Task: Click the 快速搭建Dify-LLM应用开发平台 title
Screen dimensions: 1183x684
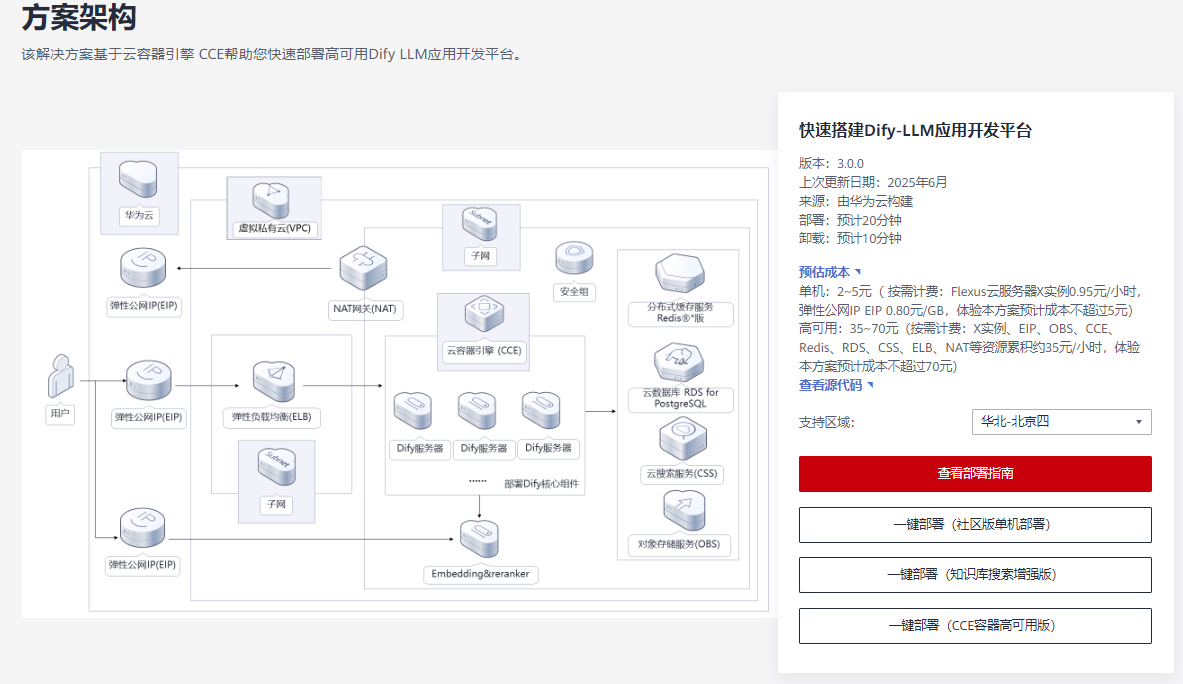Action: pyautogui.click(x=915, y=130)
